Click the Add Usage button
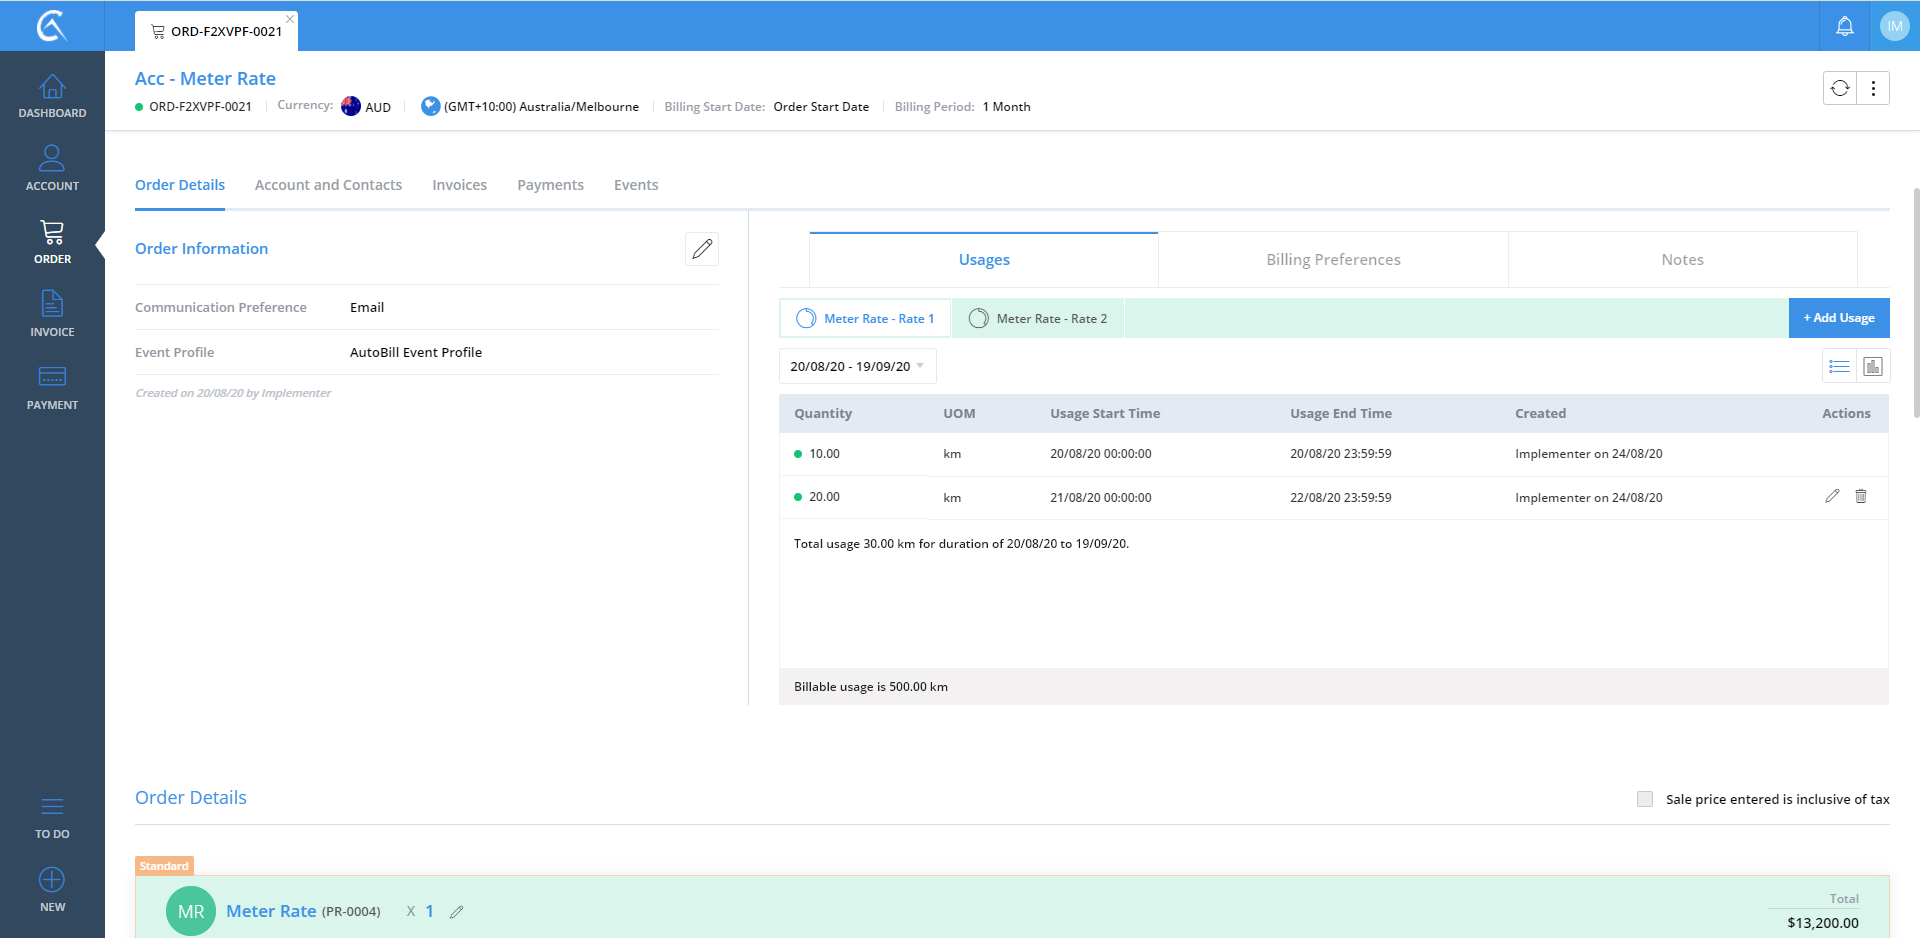This screenshot has height=938, width=1920. tap(1838, 318)
